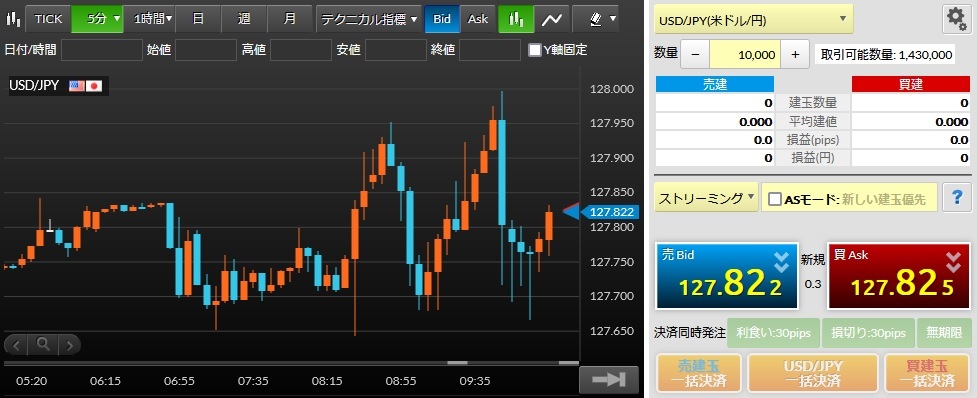Viewport: 977px width, 398px height.
Task: Jump to the latest candle with the arrow button
Action: (608, 379)
